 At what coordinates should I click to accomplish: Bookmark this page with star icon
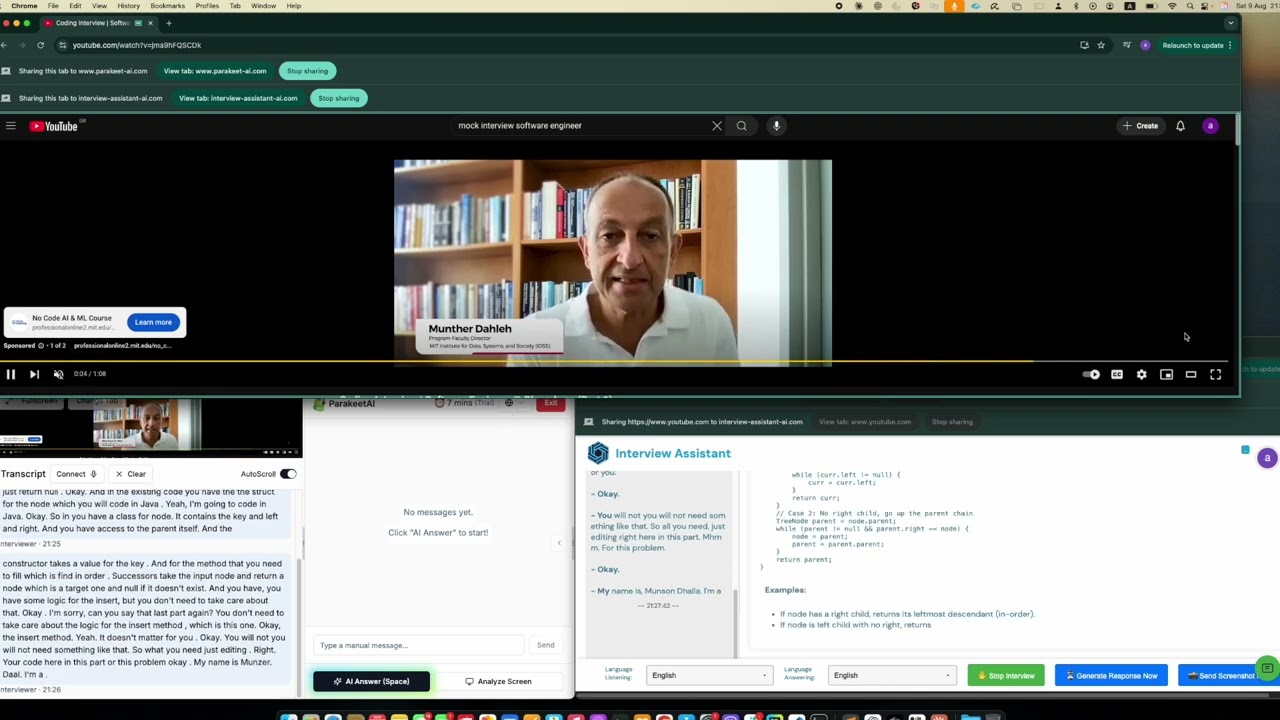pyautogui.click(x=1101, y=45)
